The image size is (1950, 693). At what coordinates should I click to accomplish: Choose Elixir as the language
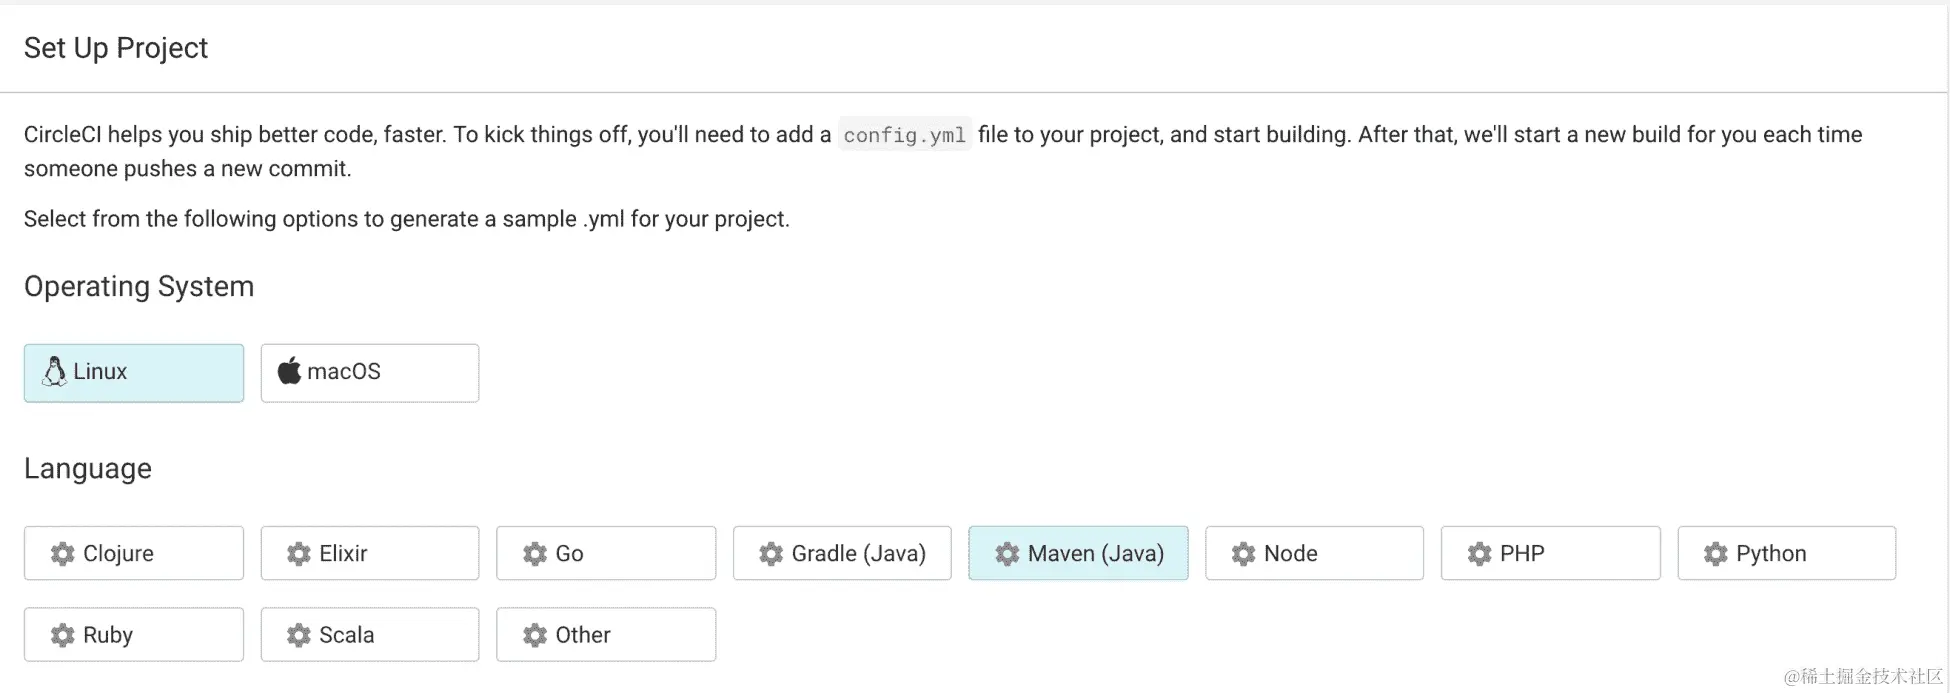[x=370, y=553]
